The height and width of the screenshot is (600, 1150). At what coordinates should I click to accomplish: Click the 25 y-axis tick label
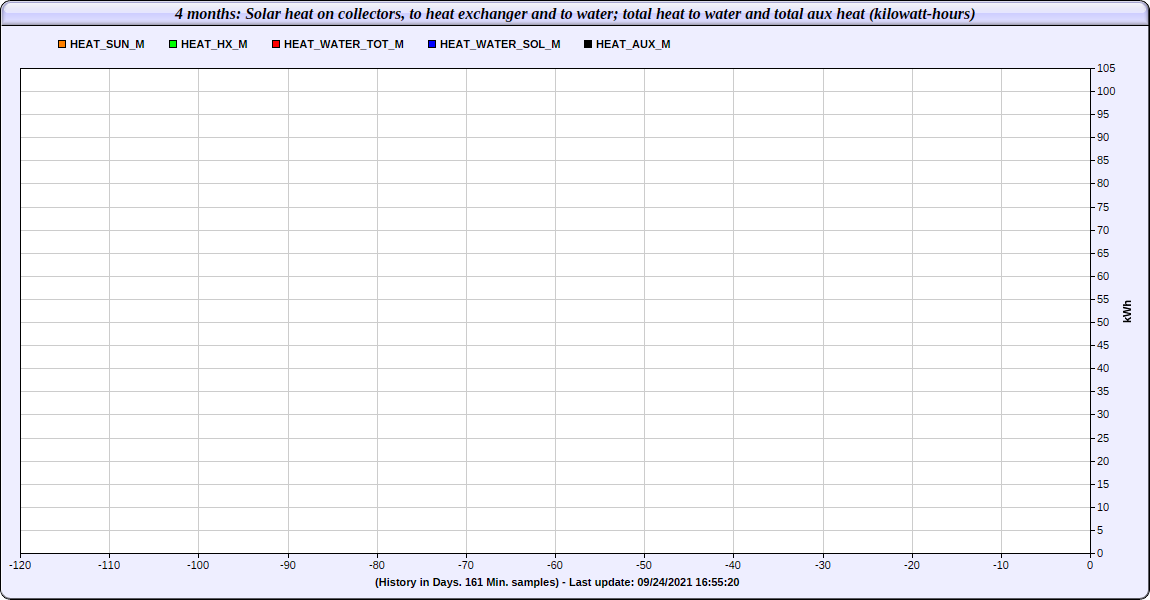tap(1103, 438)
